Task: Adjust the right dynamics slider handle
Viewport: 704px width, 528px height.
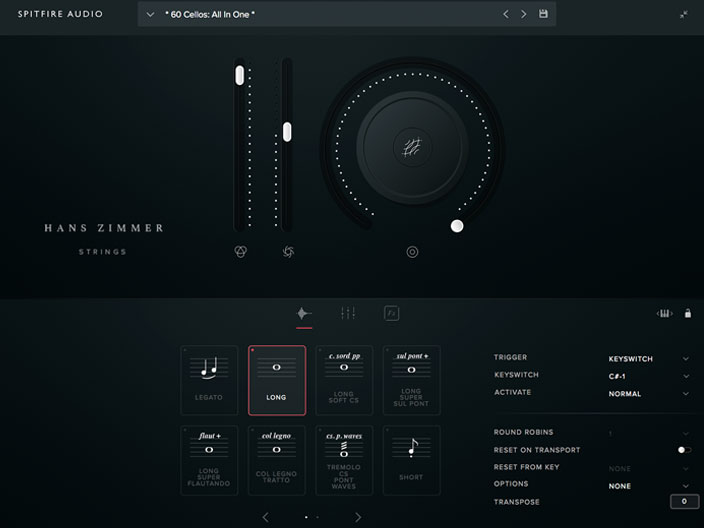Action: 287,132
